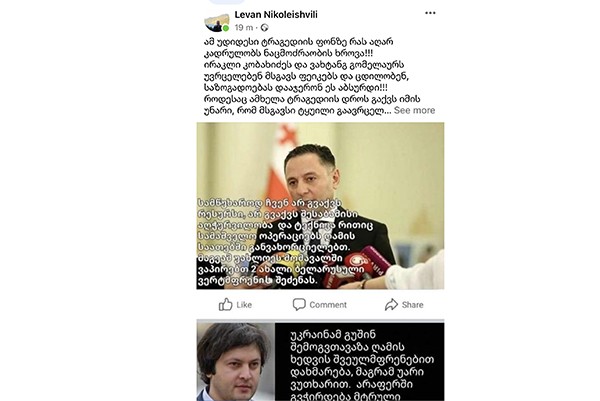This screenshot has width=600, height=401.
Task: Click the Like text label
Action: point(244,305)
